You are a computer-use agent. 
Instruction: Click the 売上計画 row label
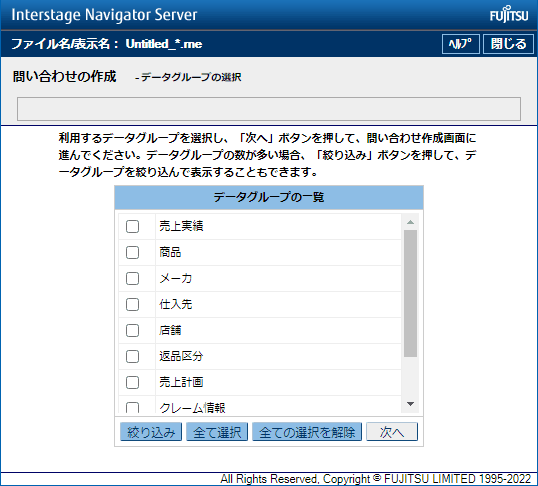(x=181, y=382)
